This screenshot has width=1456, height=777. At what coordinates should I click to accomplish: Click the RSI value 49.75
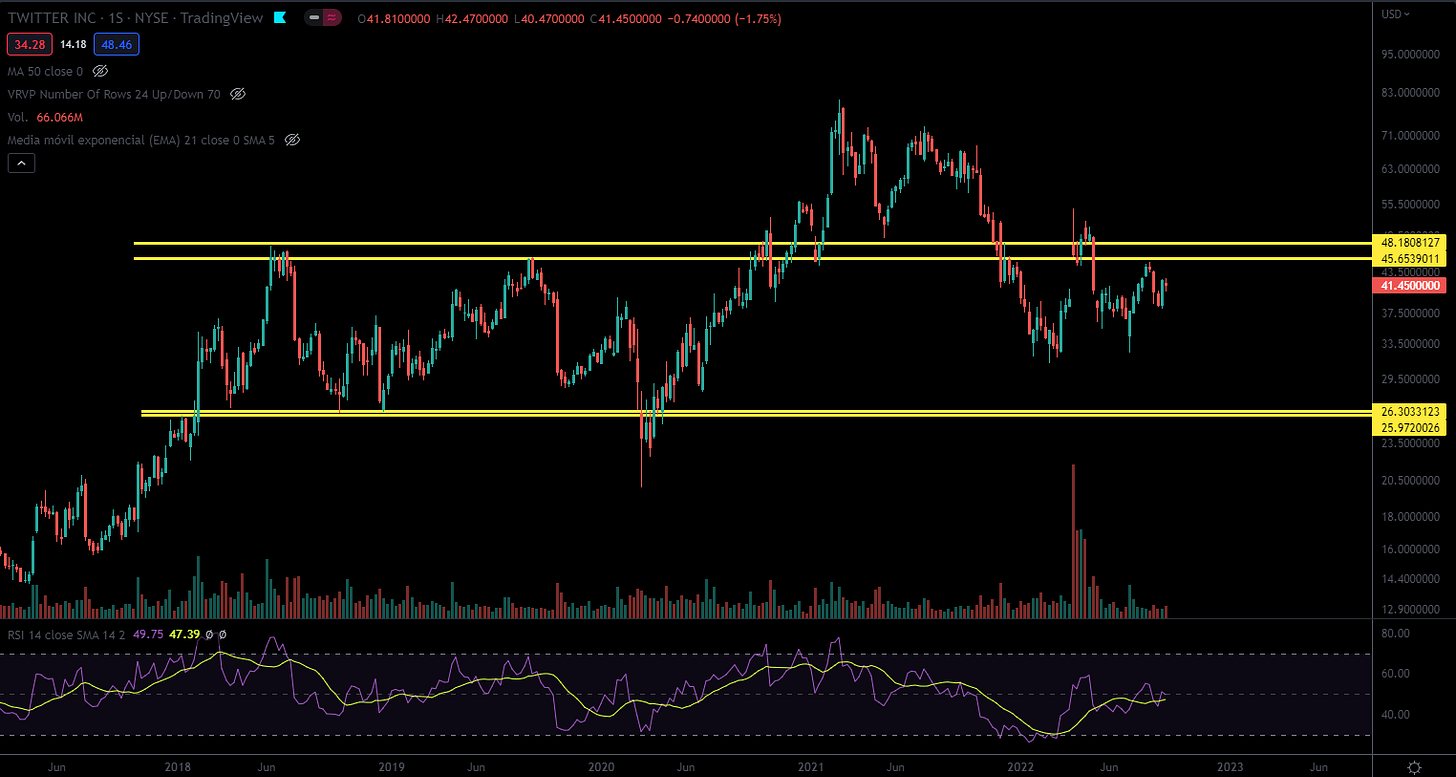[x=149, y=634]
